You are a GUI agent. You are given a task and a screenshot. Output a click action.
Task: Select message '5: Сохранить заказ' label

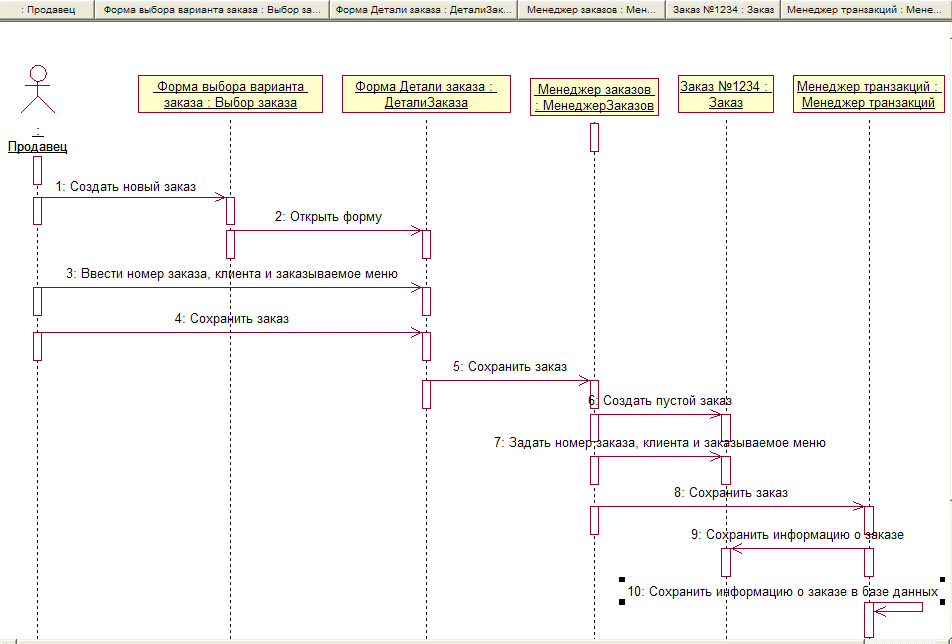point(509,367)
